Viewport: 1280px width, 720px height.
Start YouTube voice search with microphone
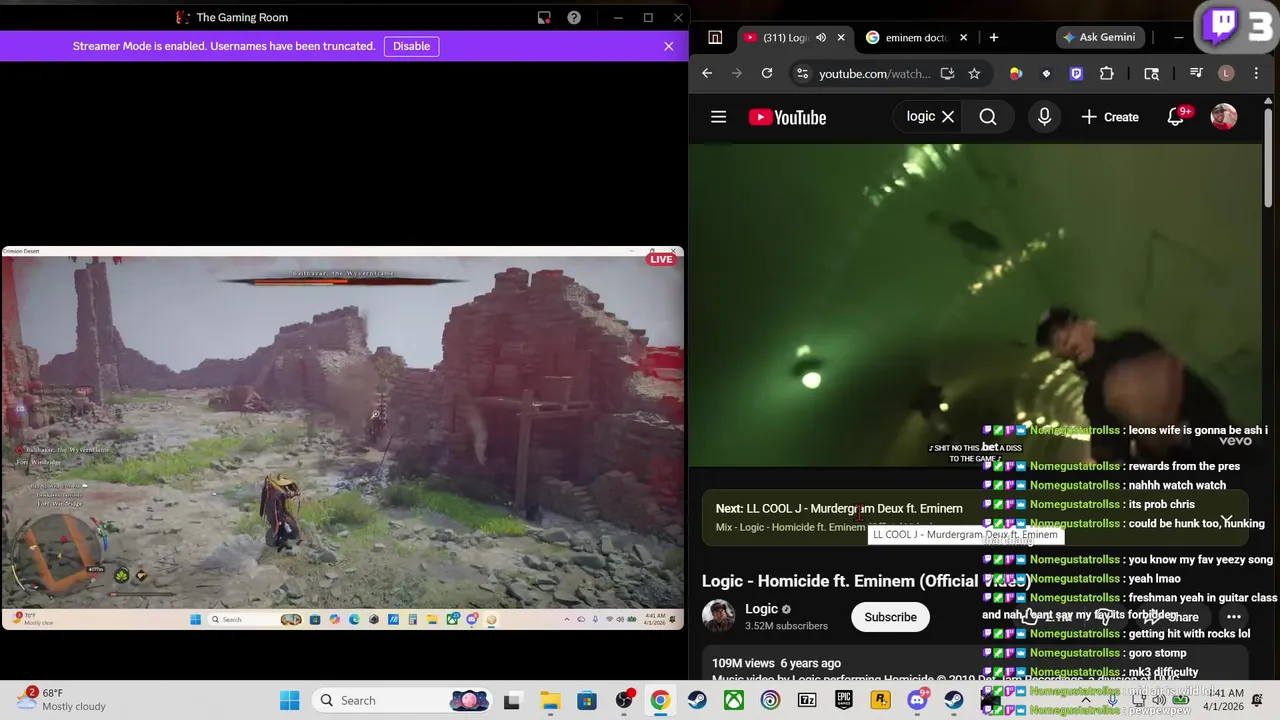[1044, 117]
